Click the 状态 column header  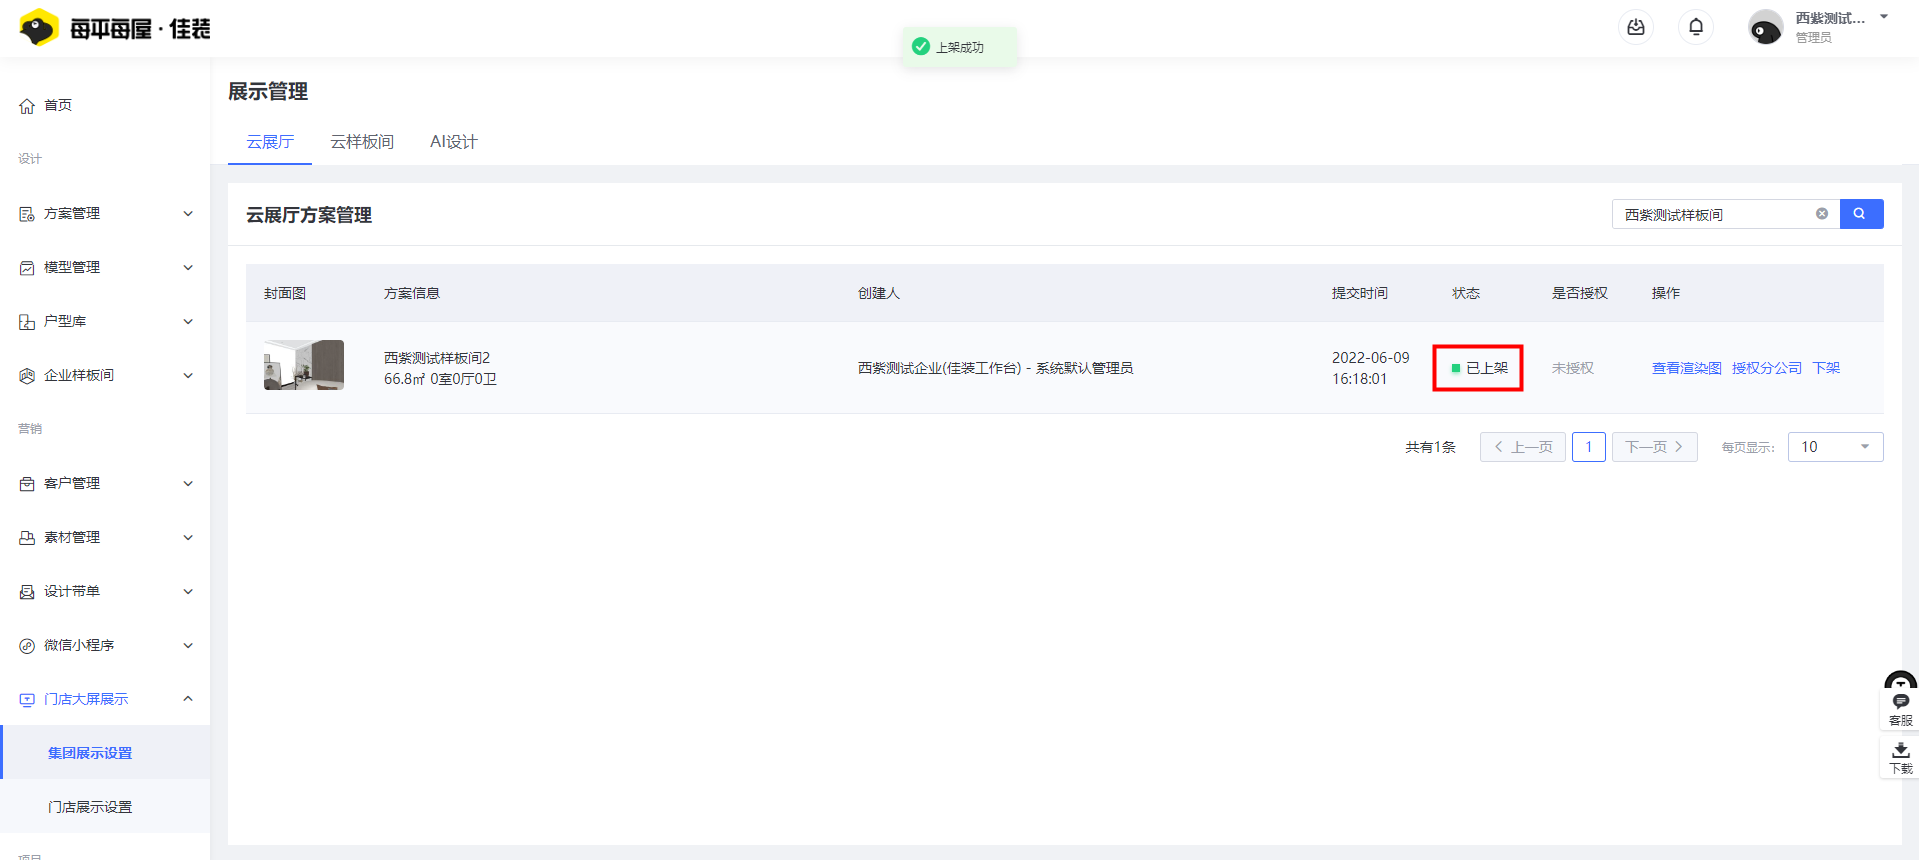(1466, 293)
